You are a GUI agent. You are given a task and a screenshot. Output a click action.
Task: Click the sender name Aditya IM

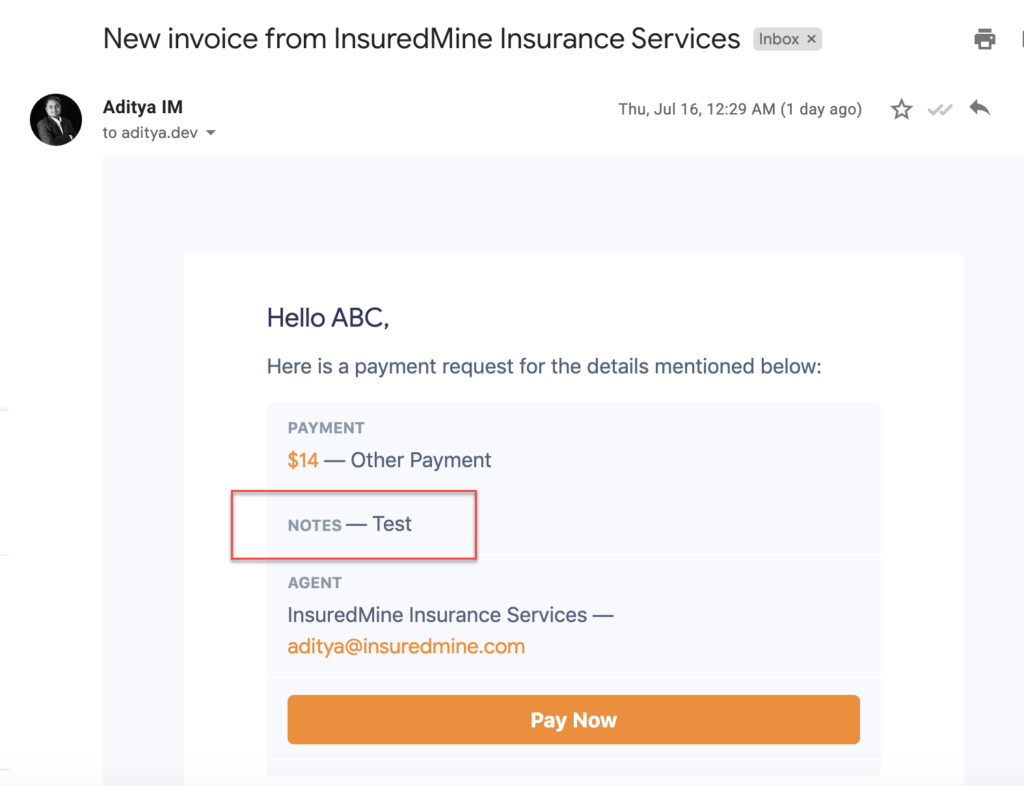[143, 107]
